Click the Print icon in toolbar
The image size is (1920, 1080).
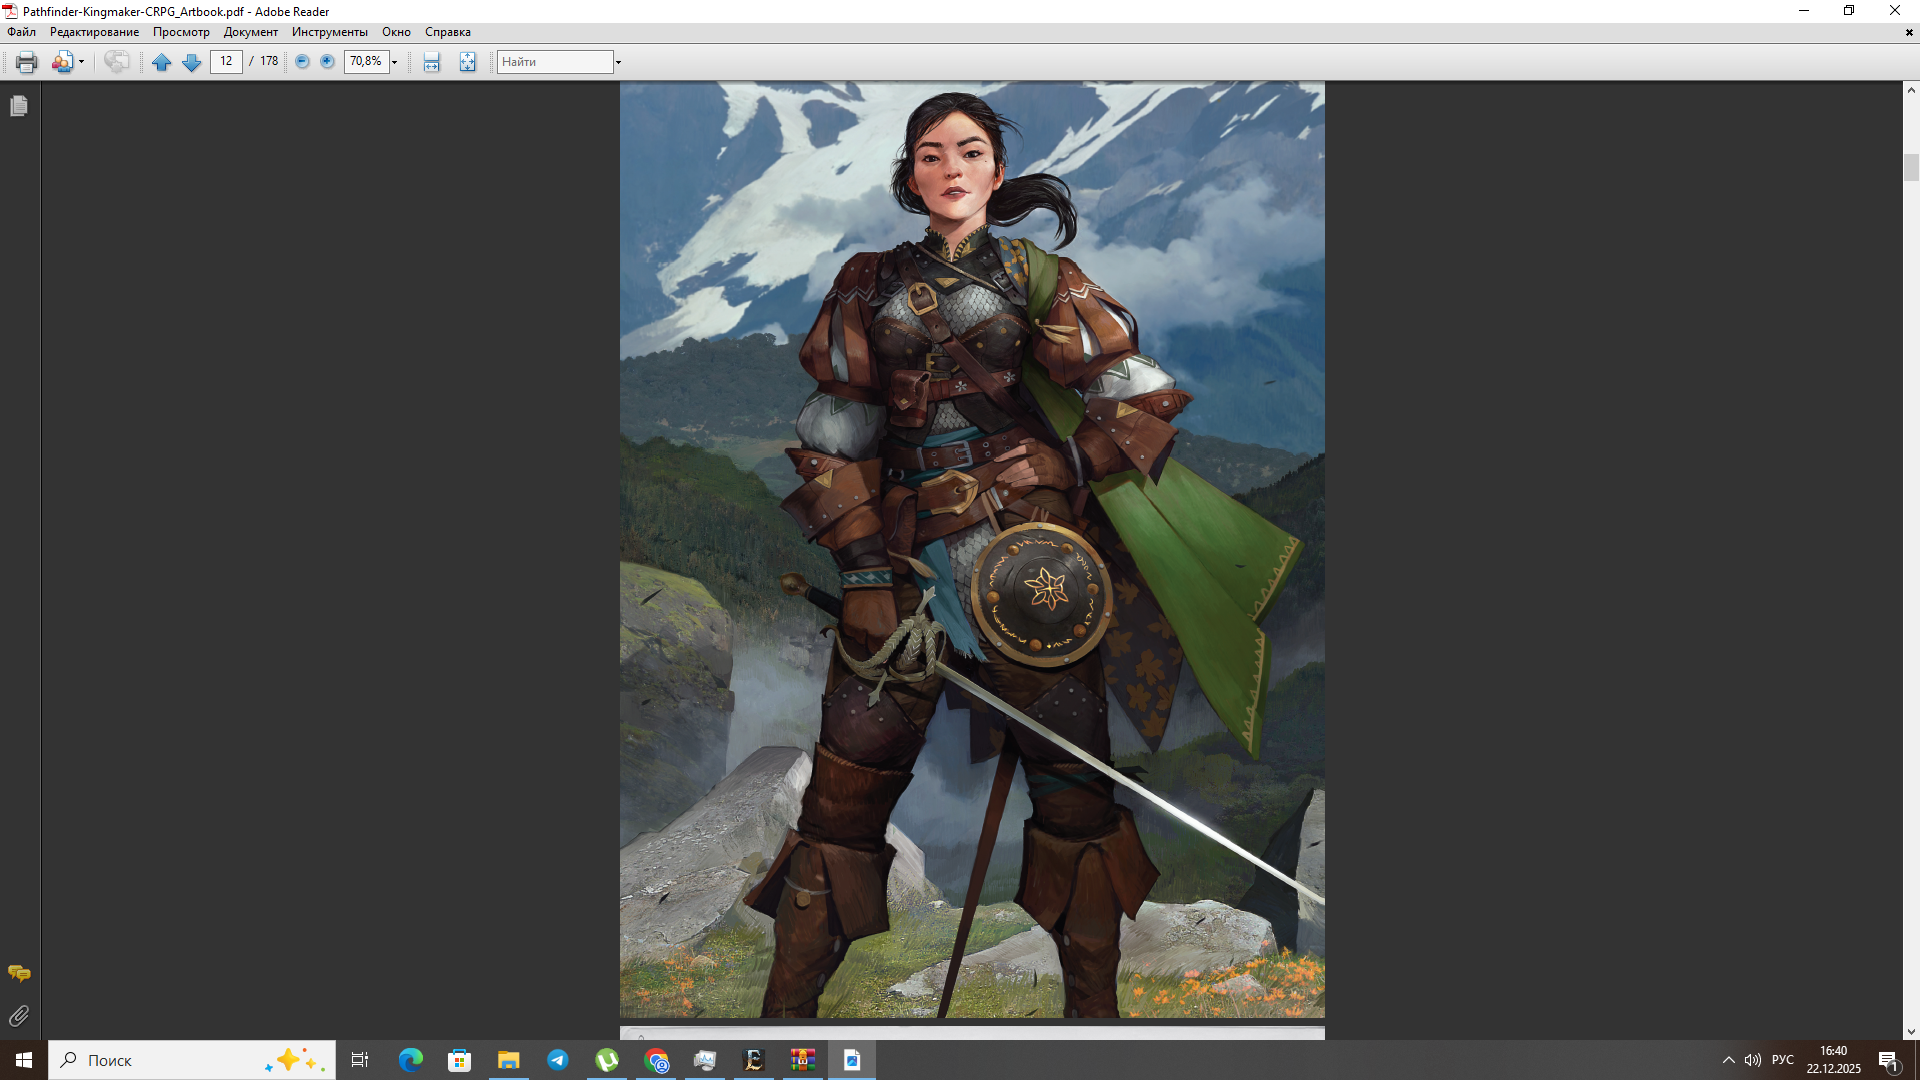click(x=26, y=62)
